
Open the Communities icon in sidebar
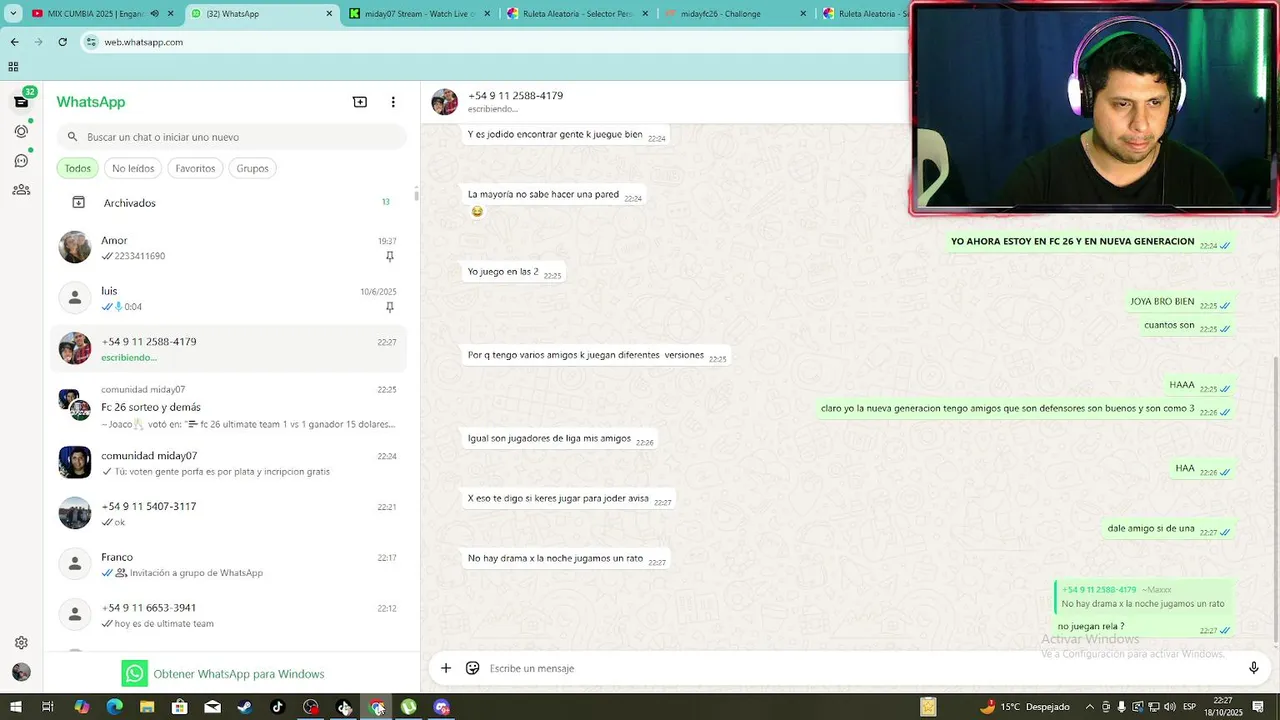coord(21,189)
